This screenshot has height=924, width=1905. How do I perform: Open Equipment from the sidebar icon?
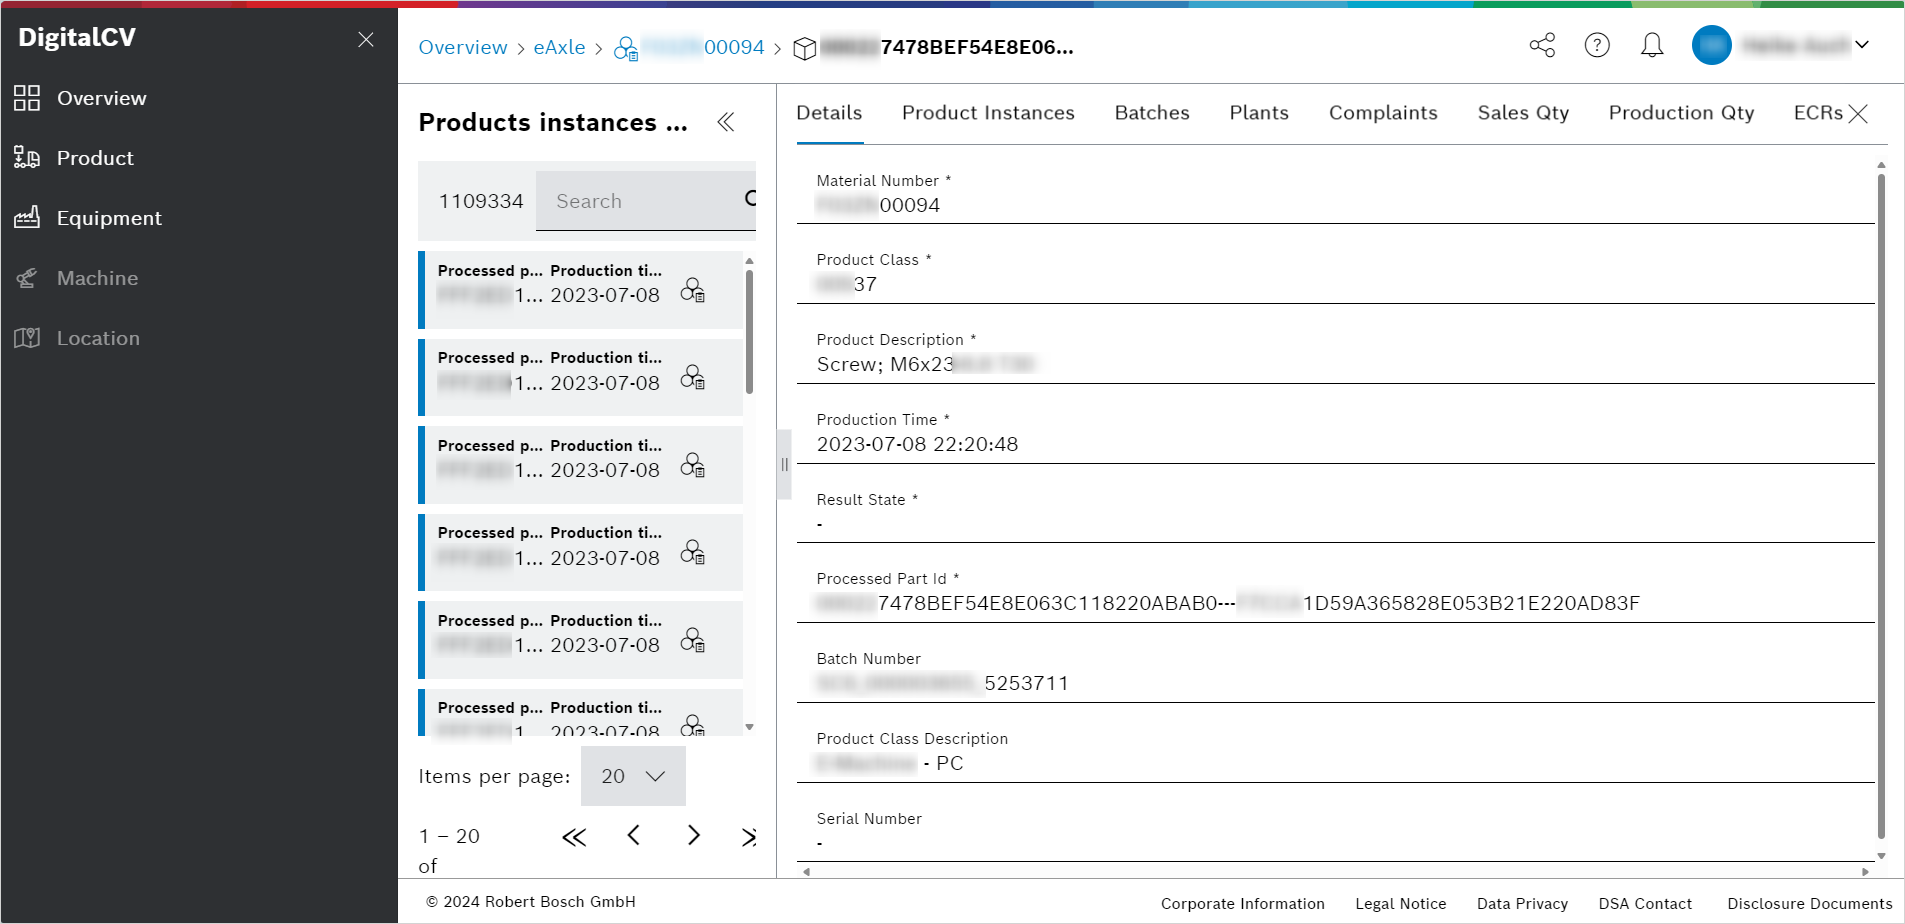pos(27,217)
